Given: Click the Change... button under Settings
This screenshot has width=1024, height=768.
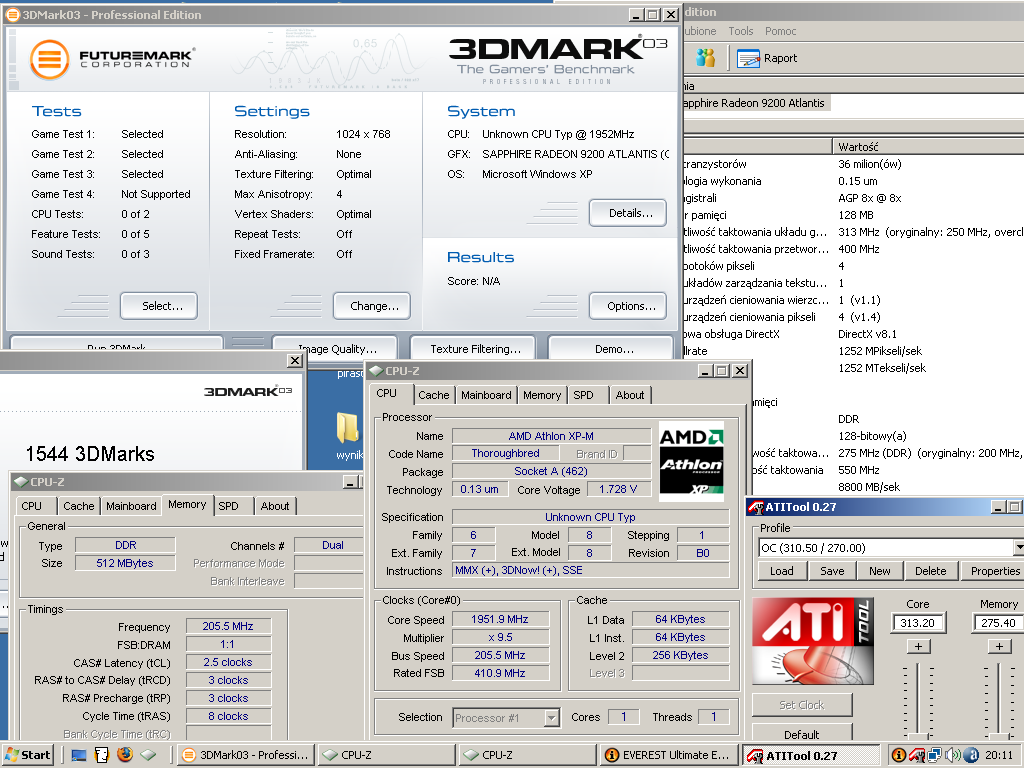Looking at the screenshot, I should pos(372,306).
